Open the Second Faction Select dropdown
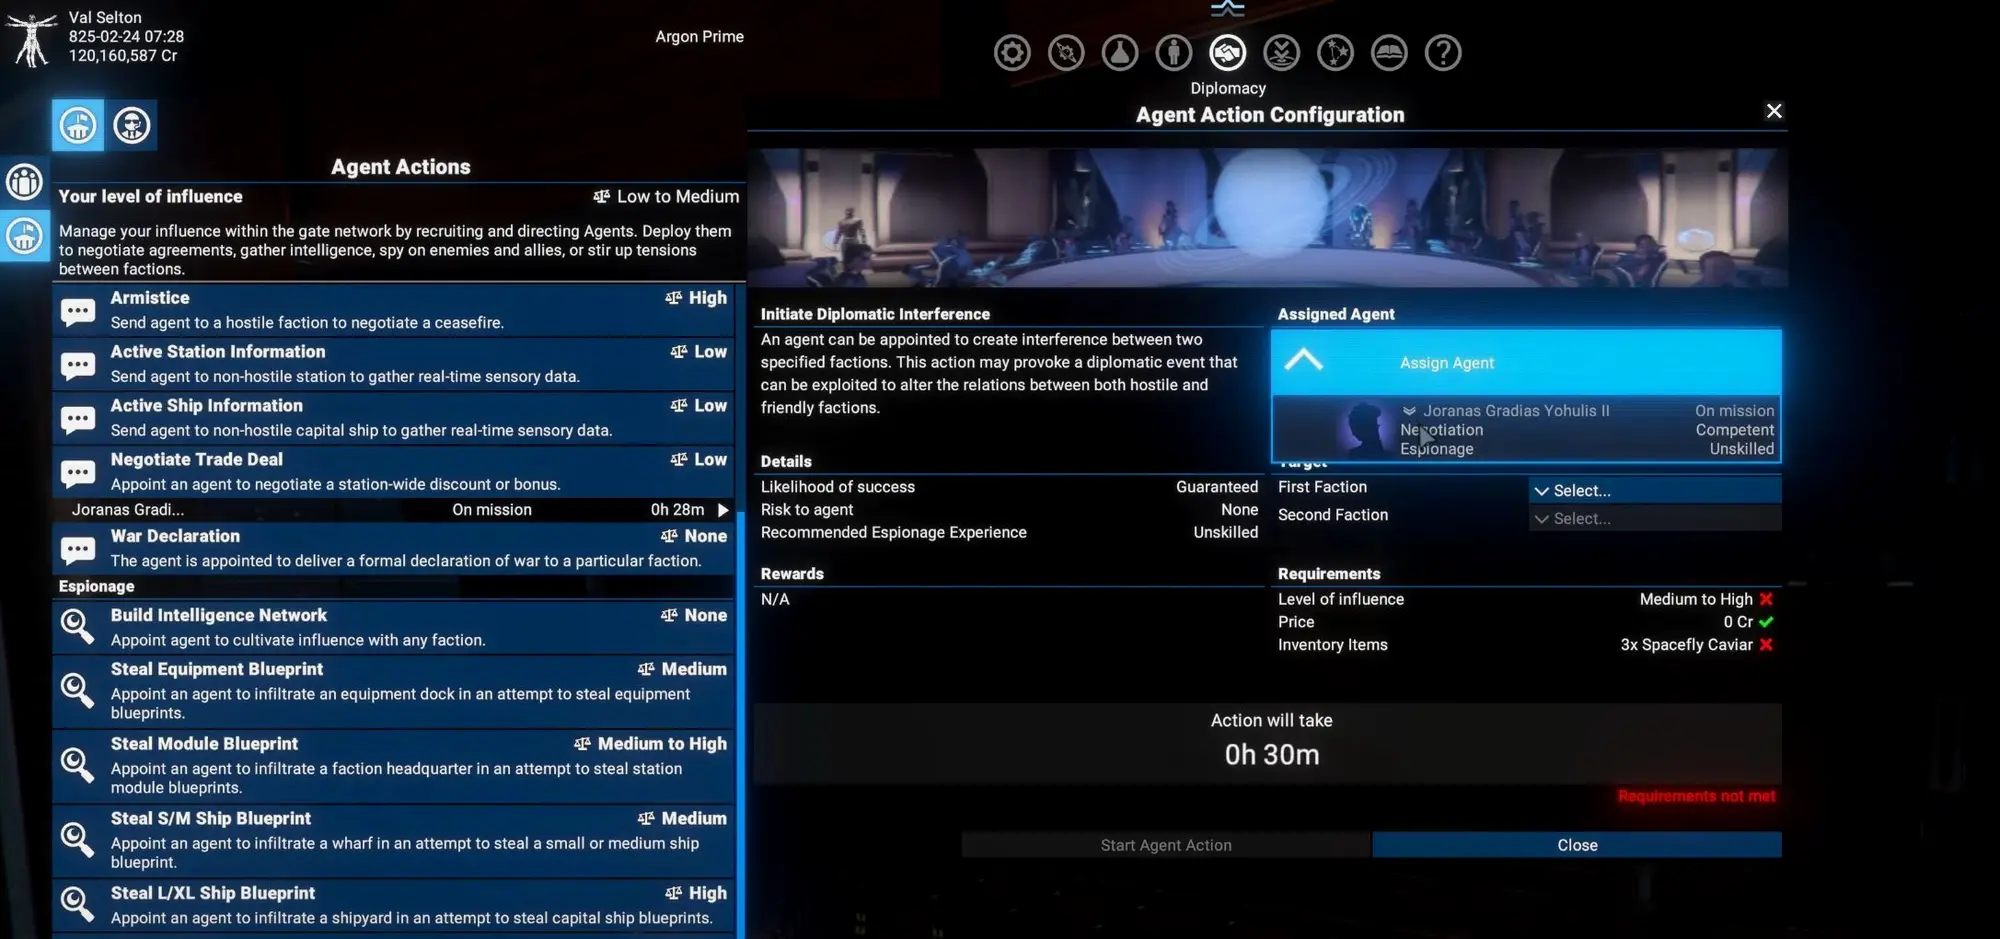This screenshot has height=939, width=2000. 1654,518
